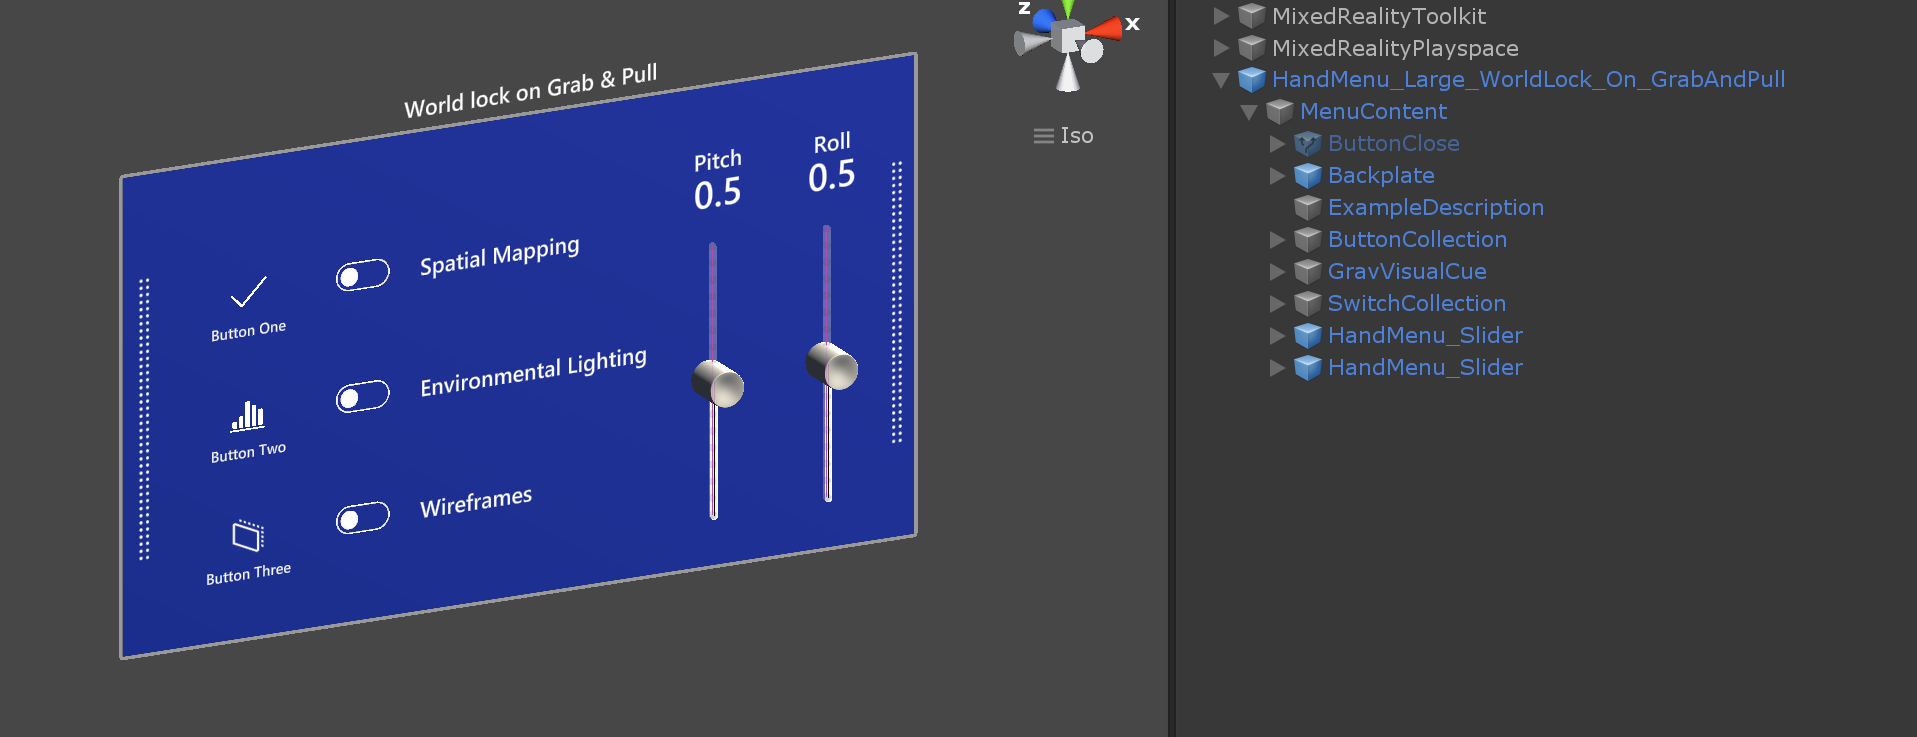Viewport: 1917px width, 737px height.
Task: Expand the MixedRealityToolkit hierarchy node
Action: point(1221,16)
